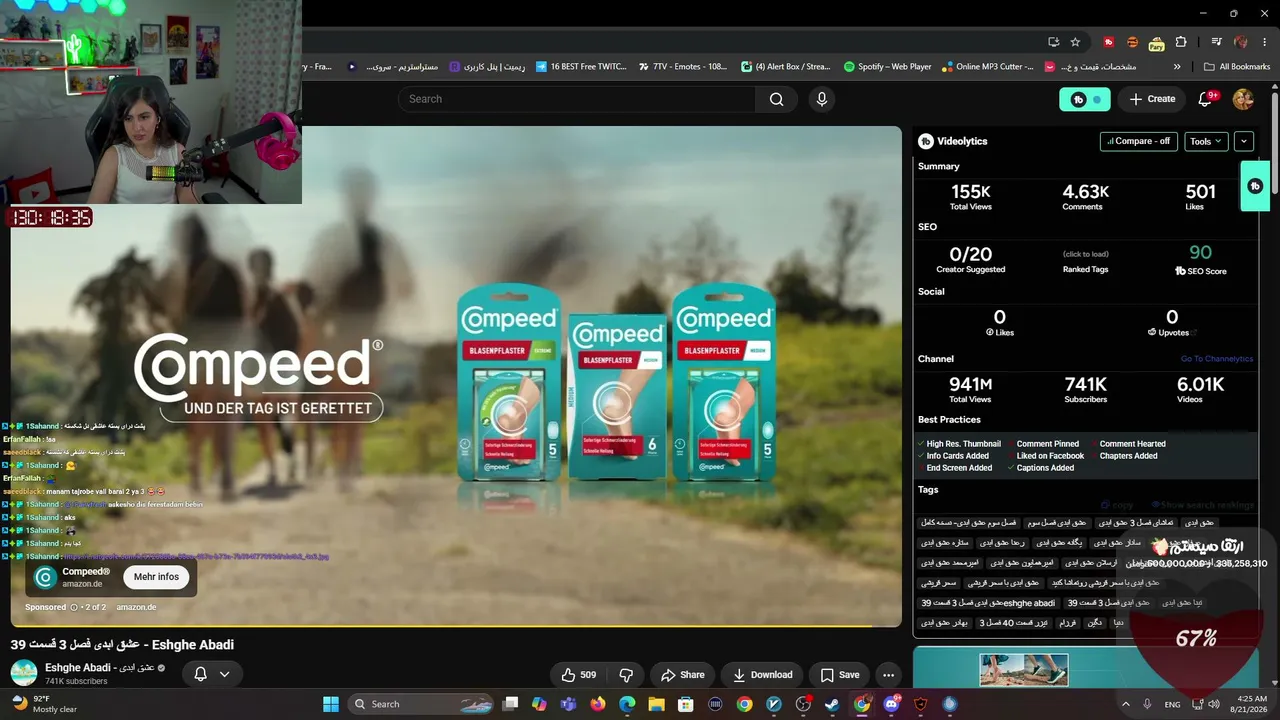The image size is (1280, 720).
Task: Click the Create button
Action: pyautogui.click(x=1152, y=99)
